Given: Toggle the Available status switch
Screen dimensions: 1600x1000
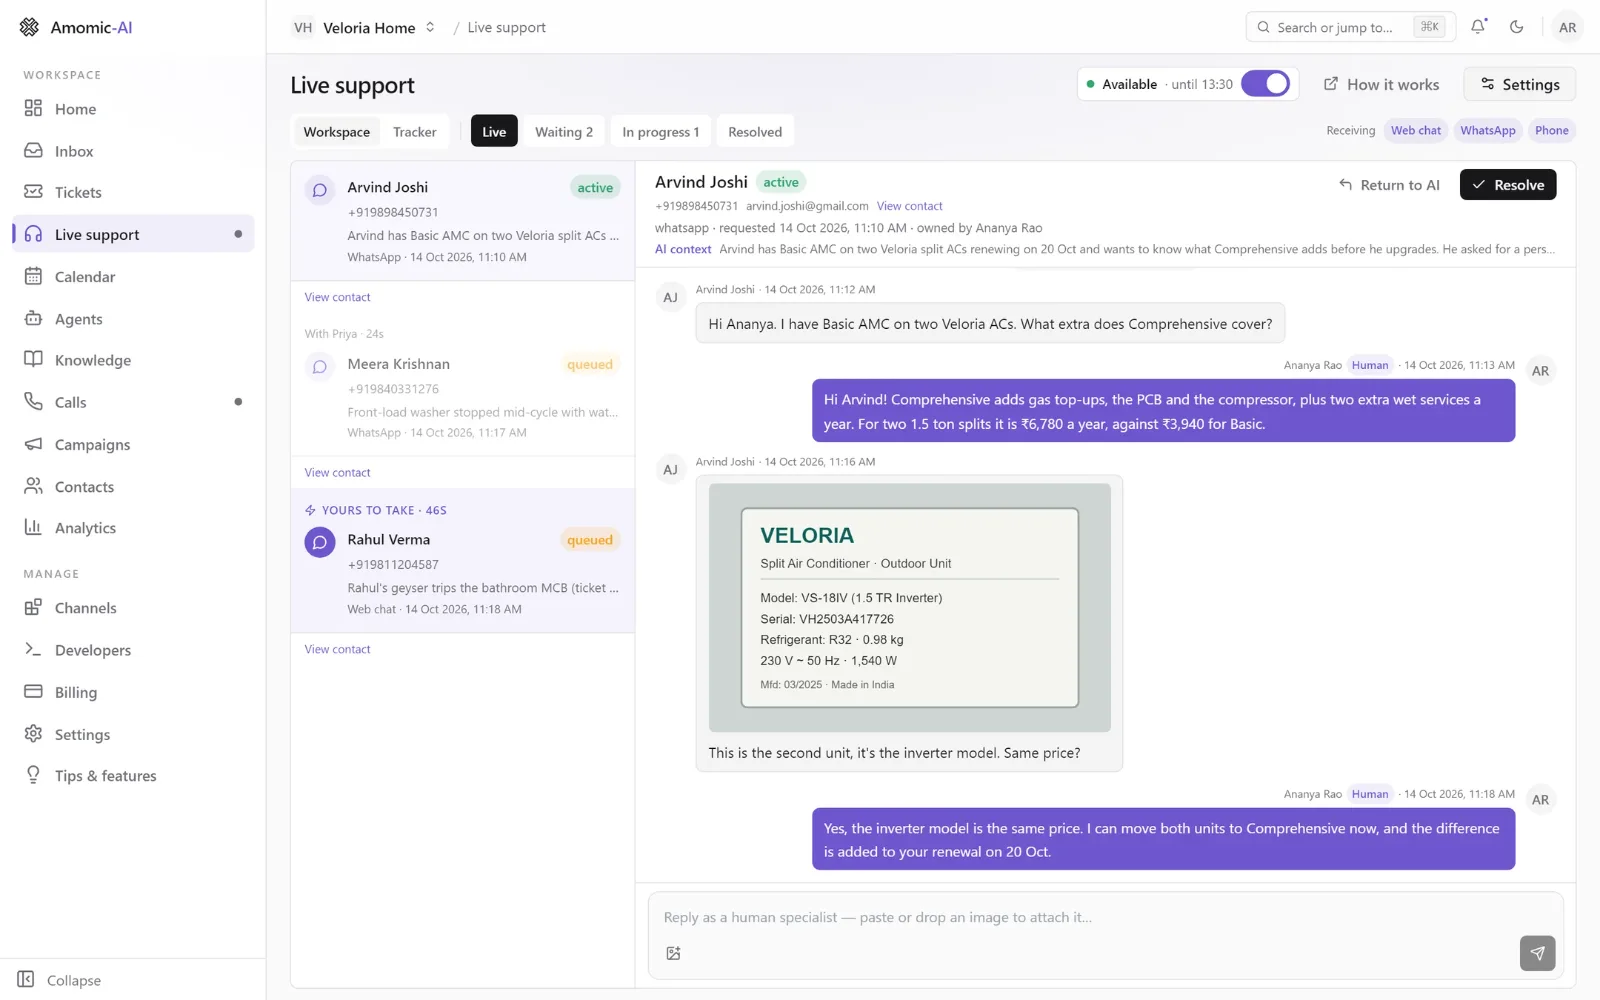Looking at the screenshot, I should point(1265,84).
